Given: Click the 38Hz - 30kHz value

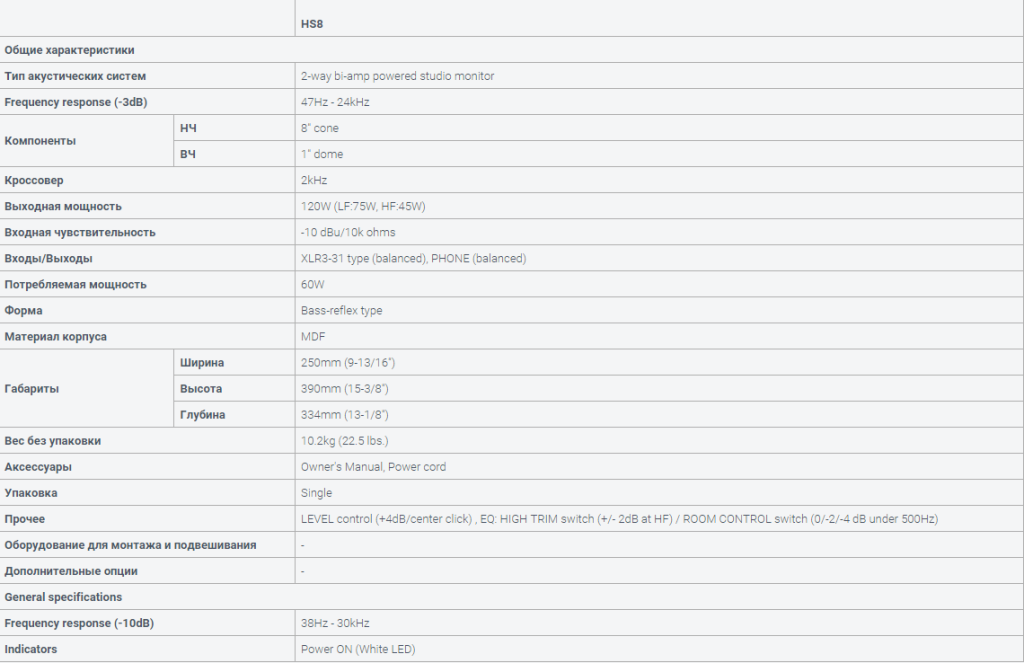Looking at the screenshot, I should click(335, 623).
